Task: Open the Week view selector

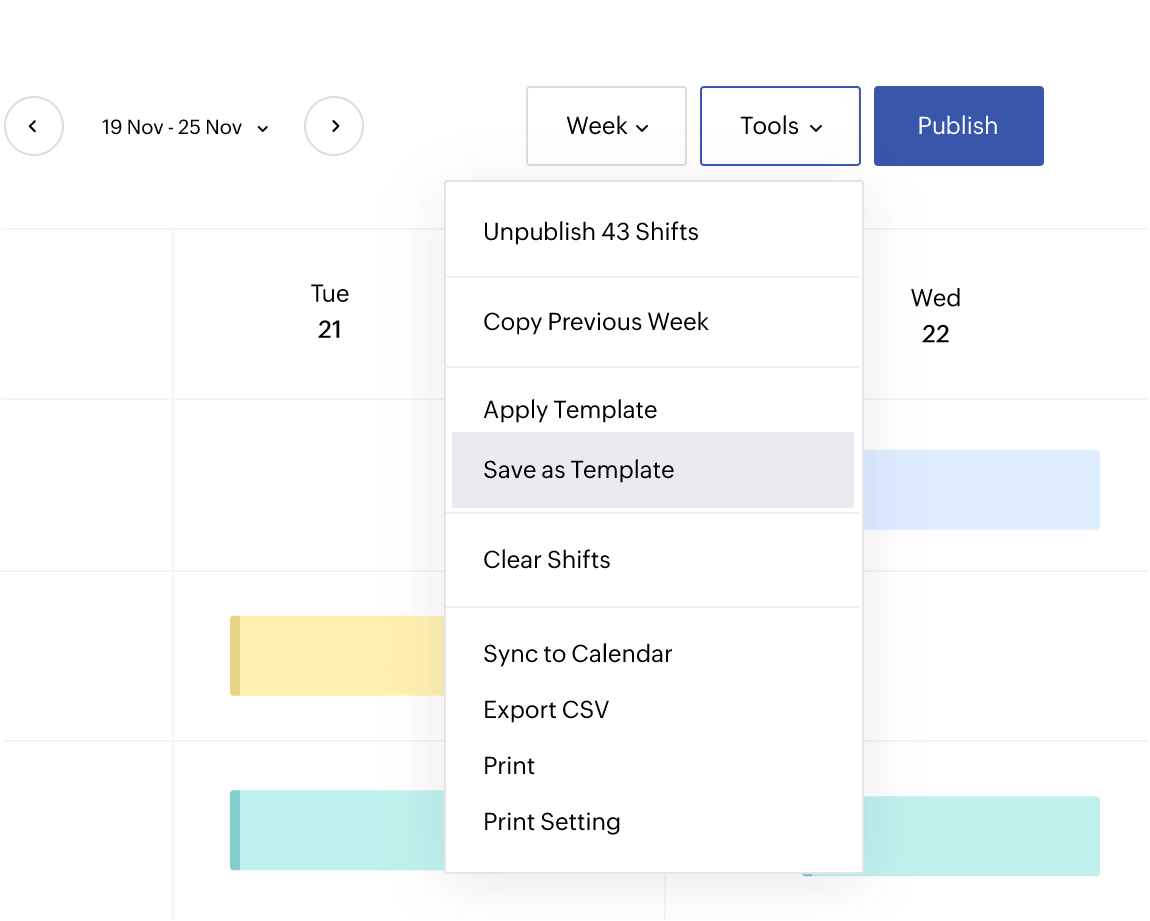Action: point(606,126)
